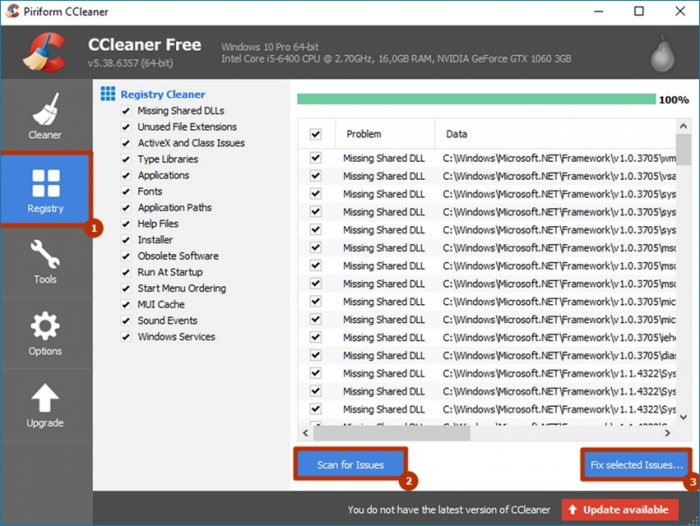Select the Registry section in sidebar

45,190
